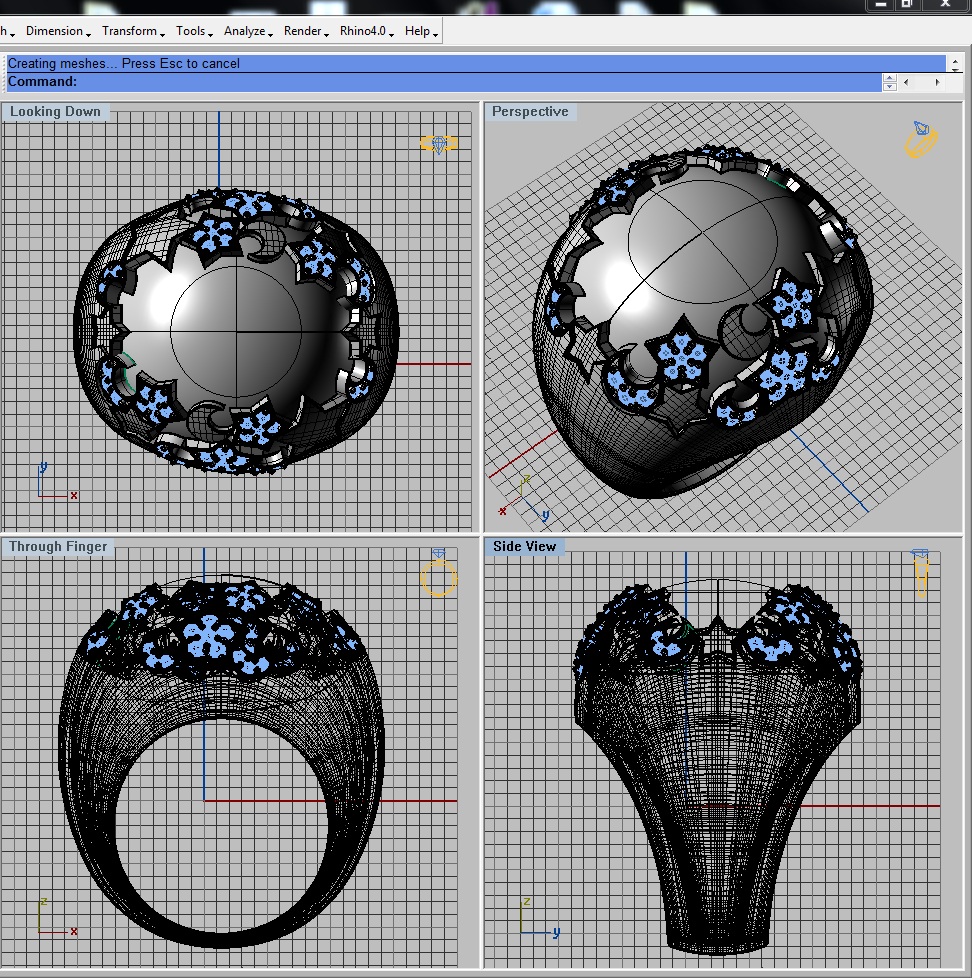Open the Rhino4.0 menu
Image resolution: width=972 pixels, height=978 pixels.
tap(366, 31)
